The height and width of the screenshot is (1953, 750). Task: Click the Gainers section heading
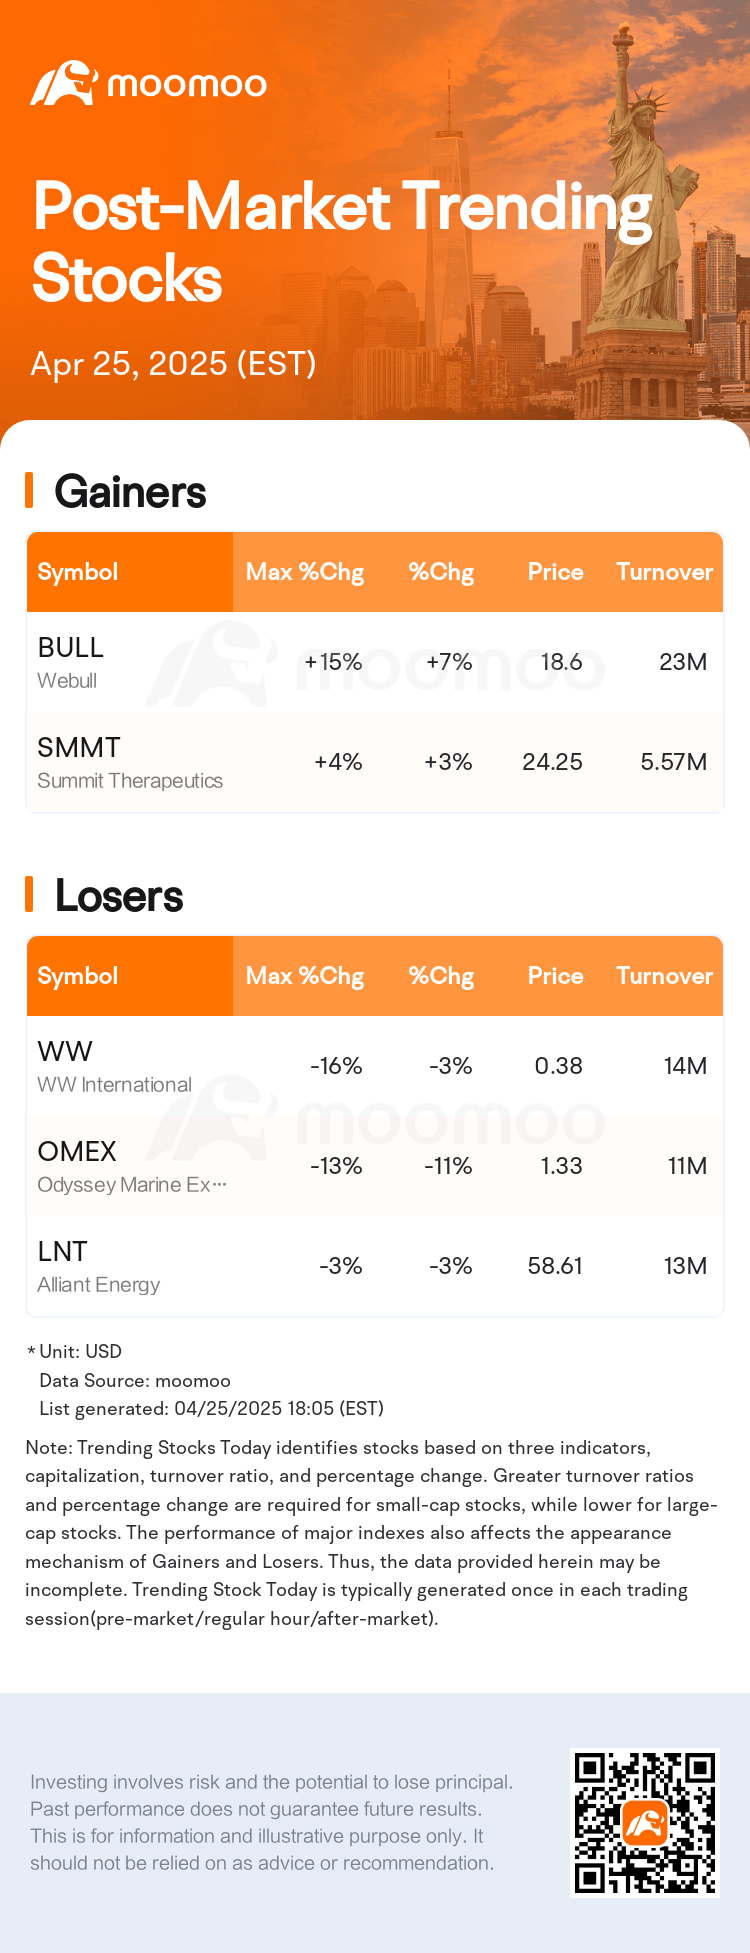point(130,492)
